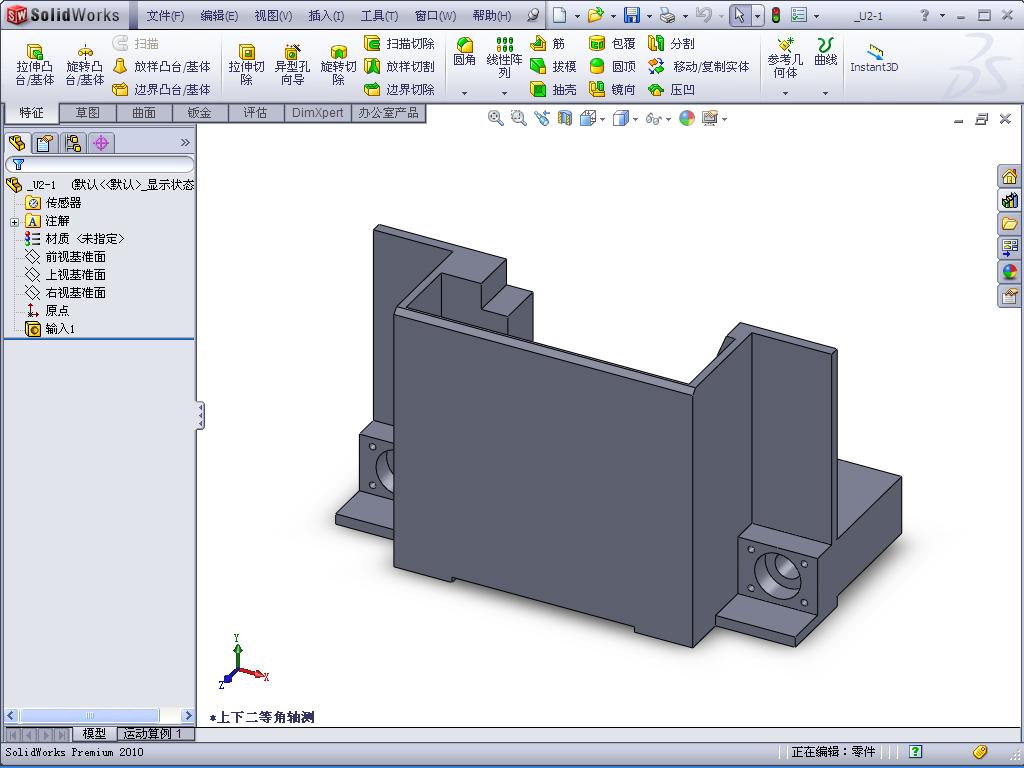
Task: Click the feature tree scroll right arrow
Action: (x=187, y=716)
